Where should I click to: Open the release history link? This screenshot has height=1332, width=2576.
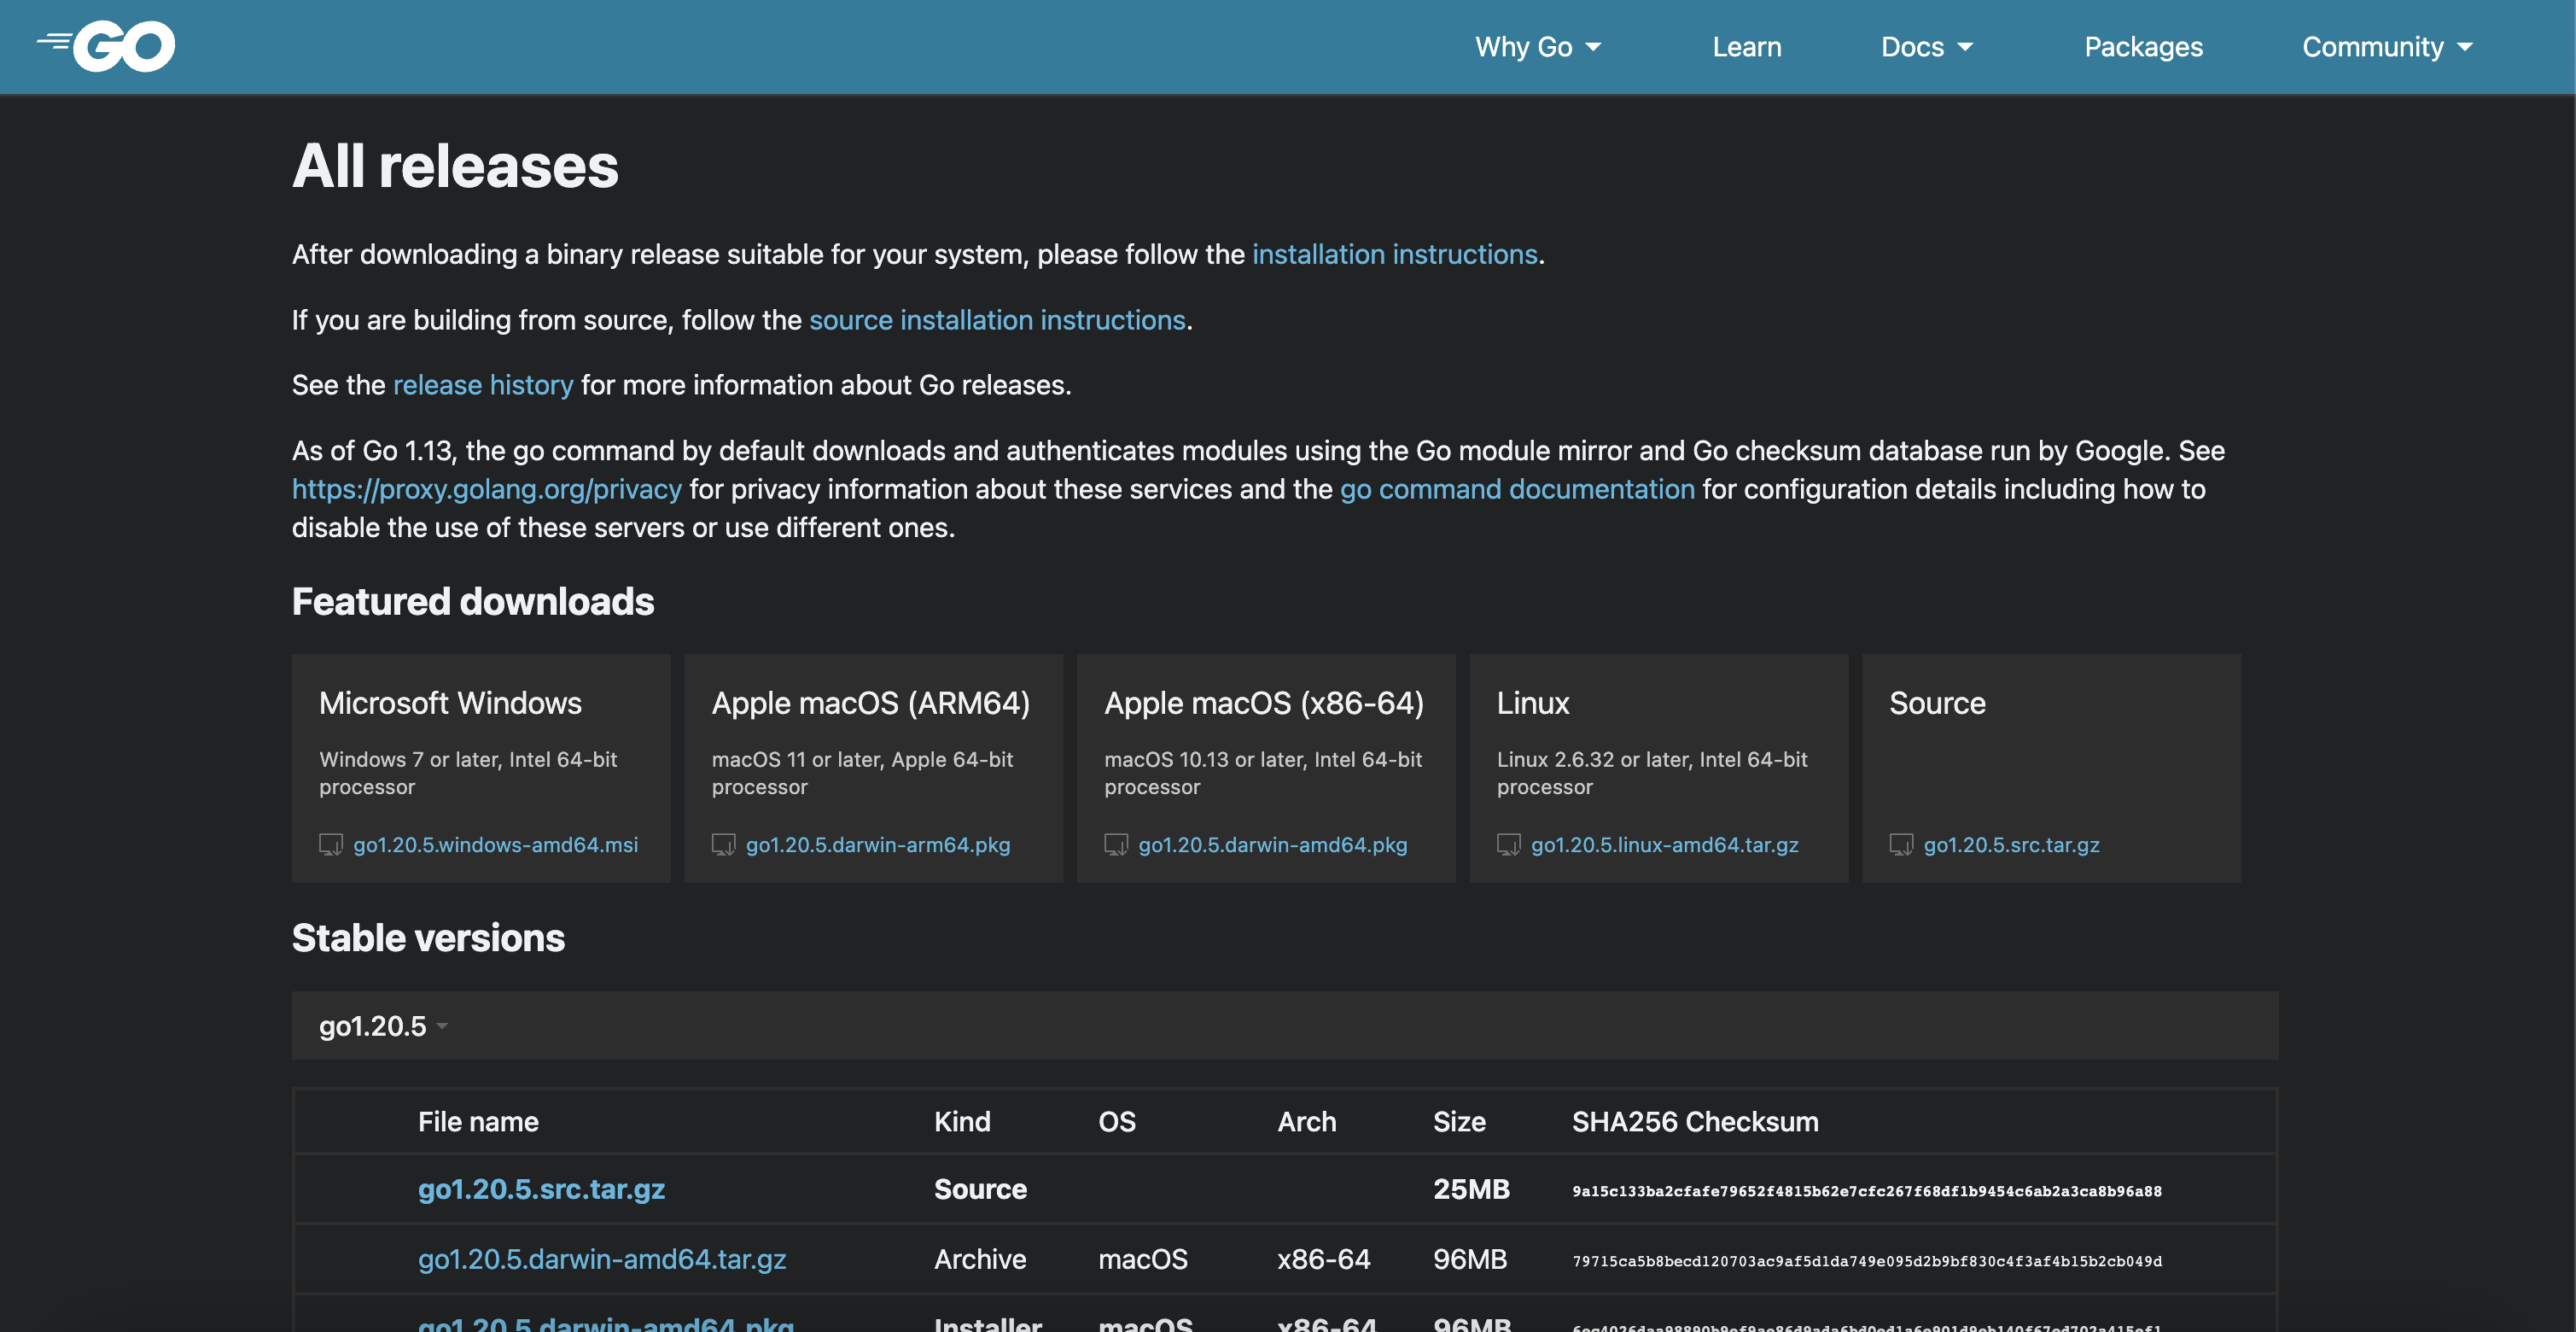point(483,385)
